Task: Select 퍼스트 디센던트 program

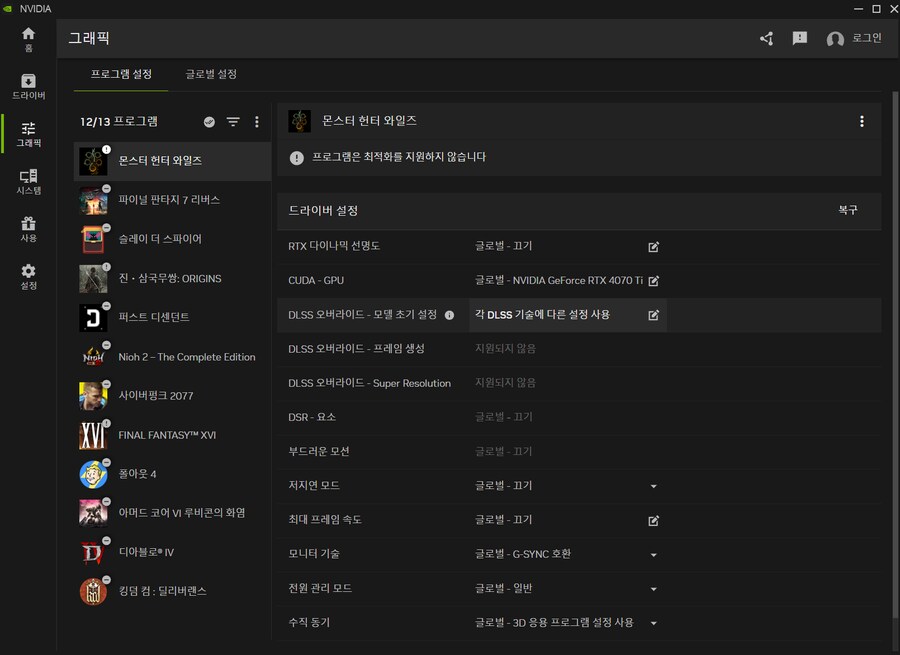Action: (x=172, y=317)
